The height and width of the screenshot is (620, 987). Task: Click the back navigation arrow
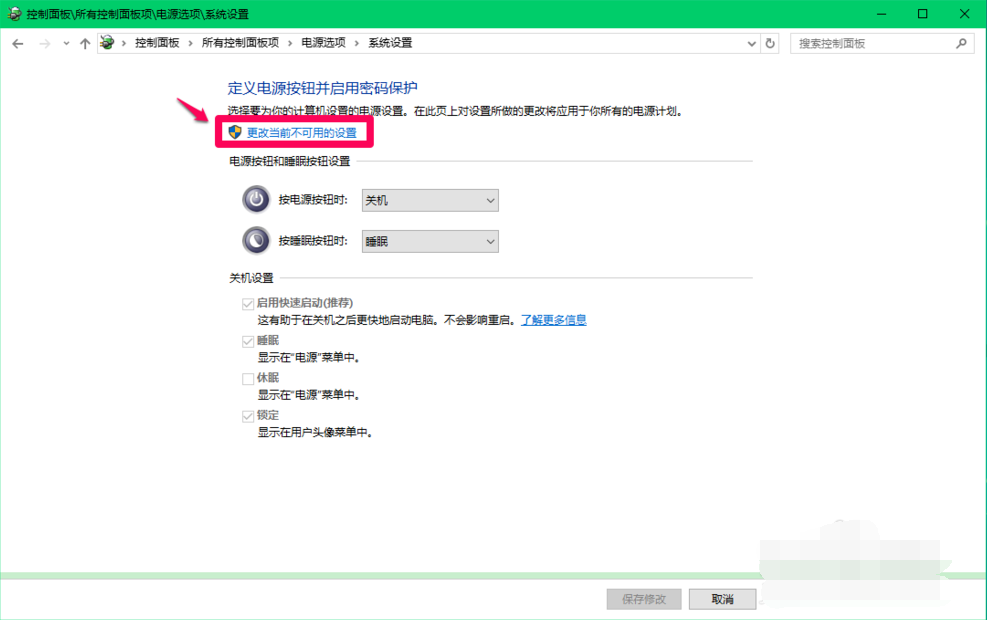[18, 44]
